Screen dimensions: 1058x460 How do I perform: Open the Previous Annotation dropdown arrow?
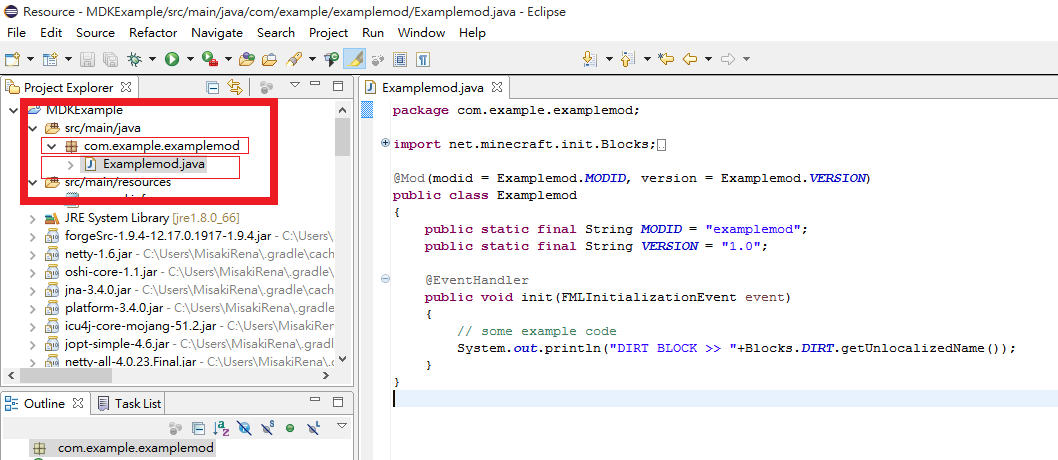[647, 59]
